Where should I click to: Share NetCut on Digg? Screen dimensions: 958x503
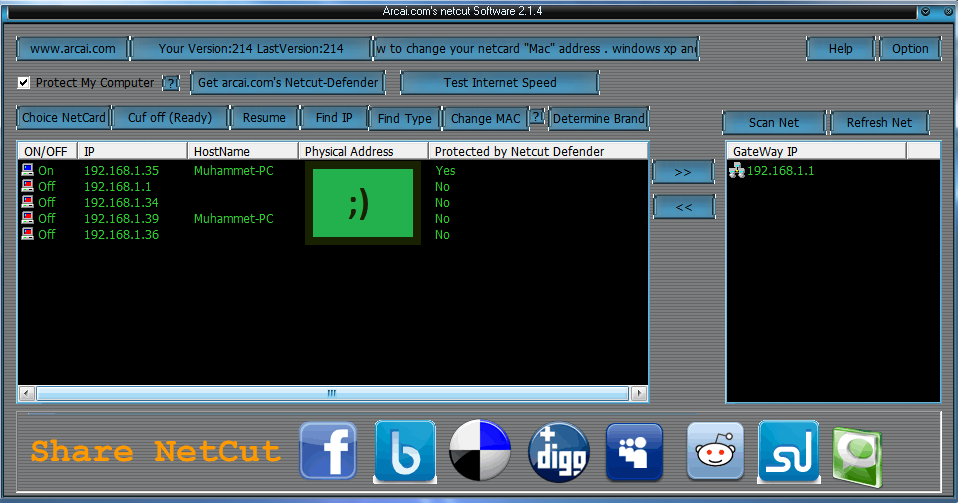(x=558, y=452)
